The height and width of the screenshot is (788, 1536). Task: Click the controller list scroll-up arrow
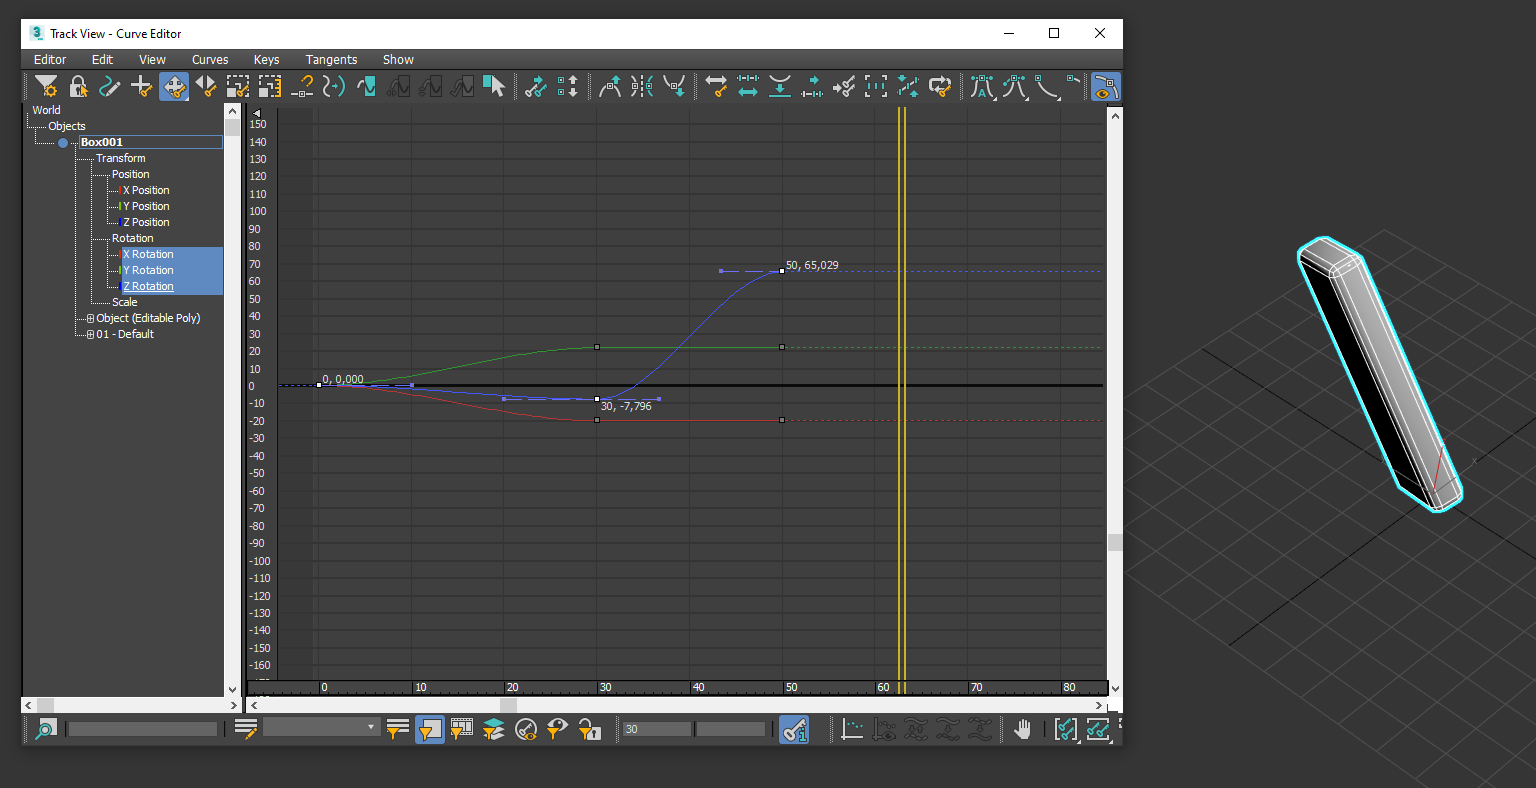pos(233,111)
